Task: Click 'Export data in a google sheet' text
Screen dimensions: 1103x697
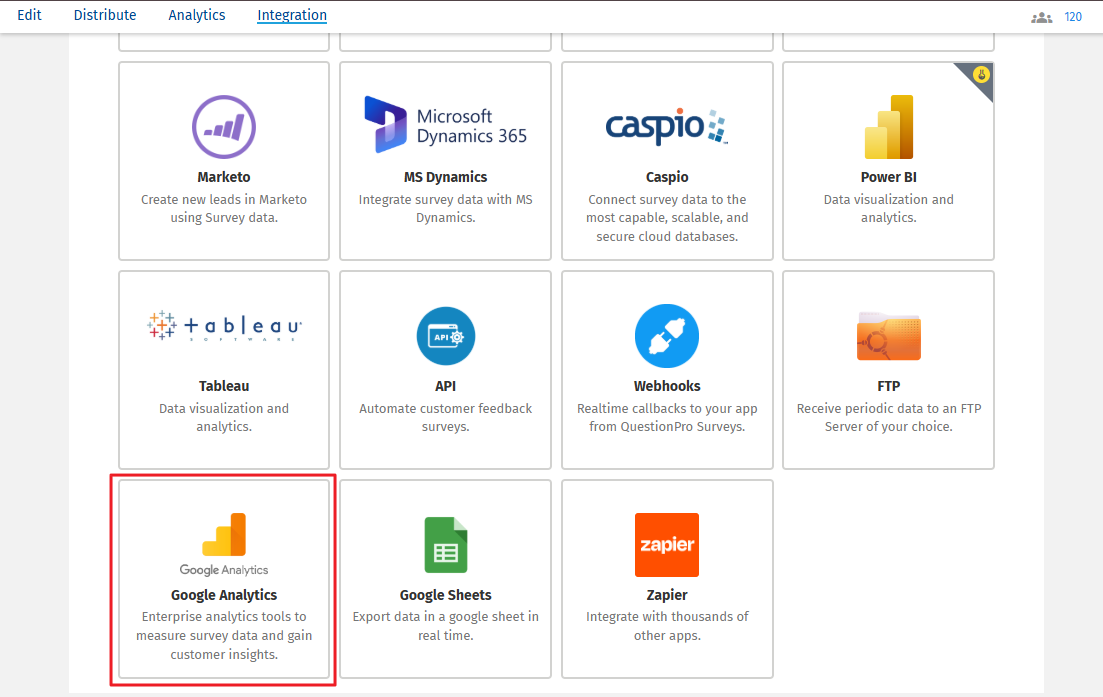Action: point(445,626)
